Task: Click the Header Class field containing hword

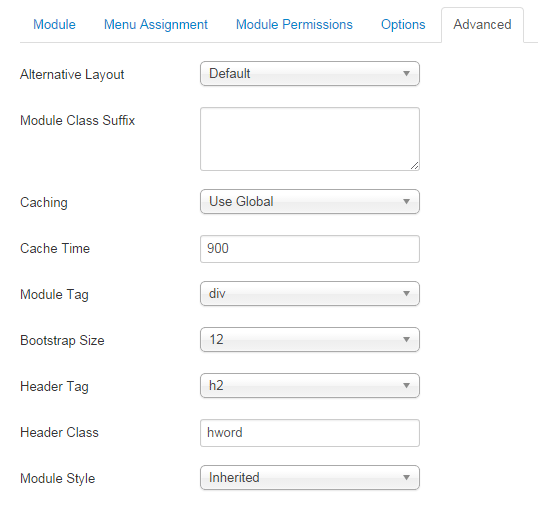Action: 310,433
